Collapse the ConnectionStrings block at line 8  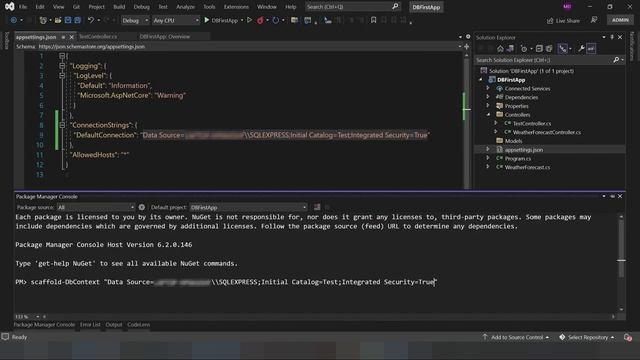(x=62, y=125)
